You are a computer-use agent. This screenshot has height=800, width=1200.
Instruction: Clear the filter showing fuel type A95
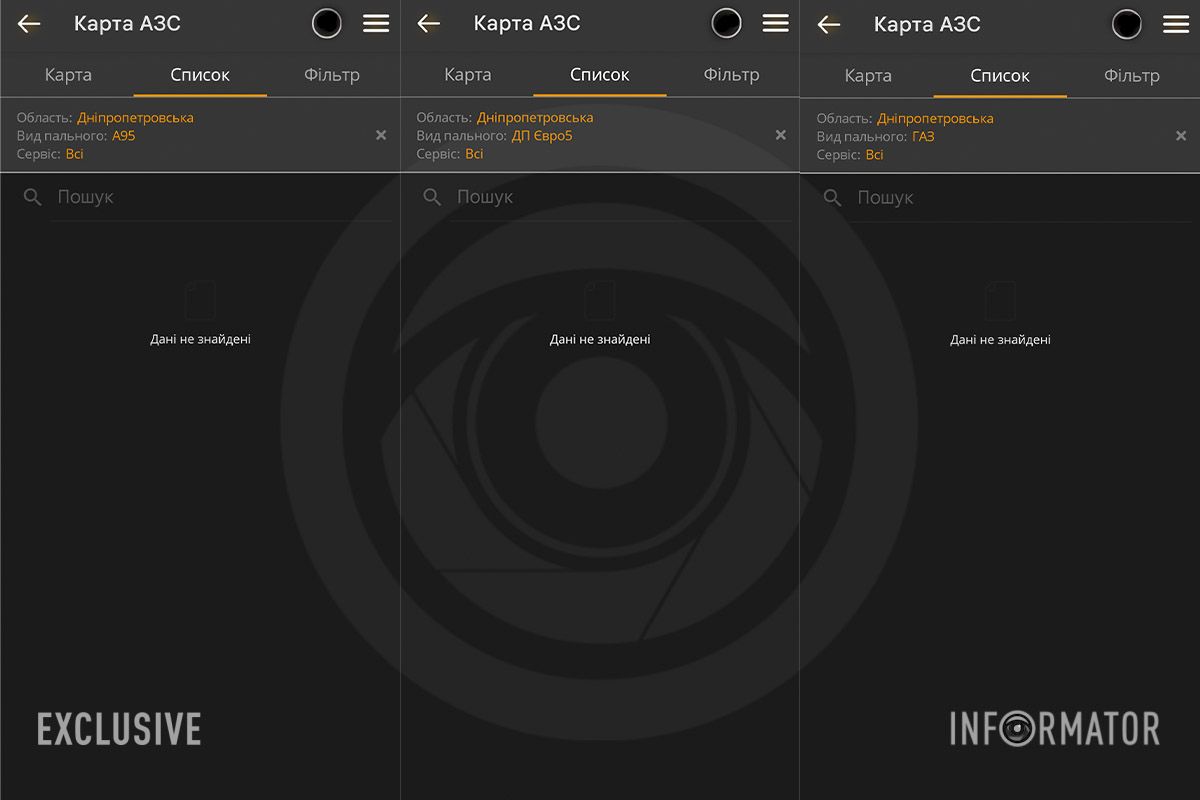pyautogui.click(x=381, y=135)
